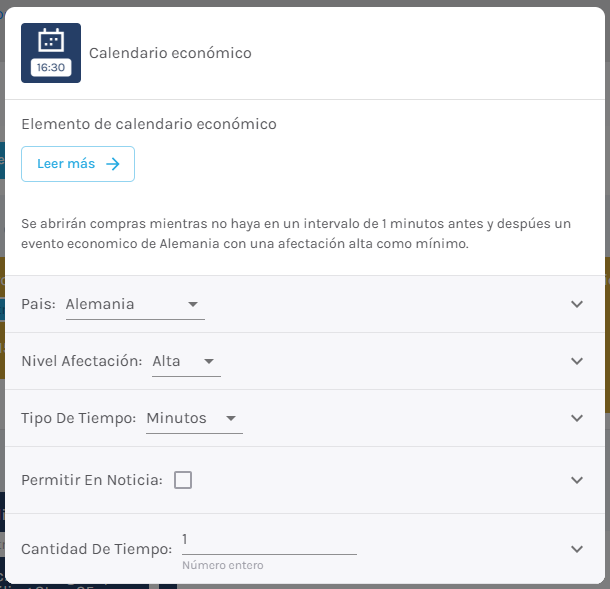Click the Calendario económico title text
This screenshot has height=589, width=610.
click(170, 53)
